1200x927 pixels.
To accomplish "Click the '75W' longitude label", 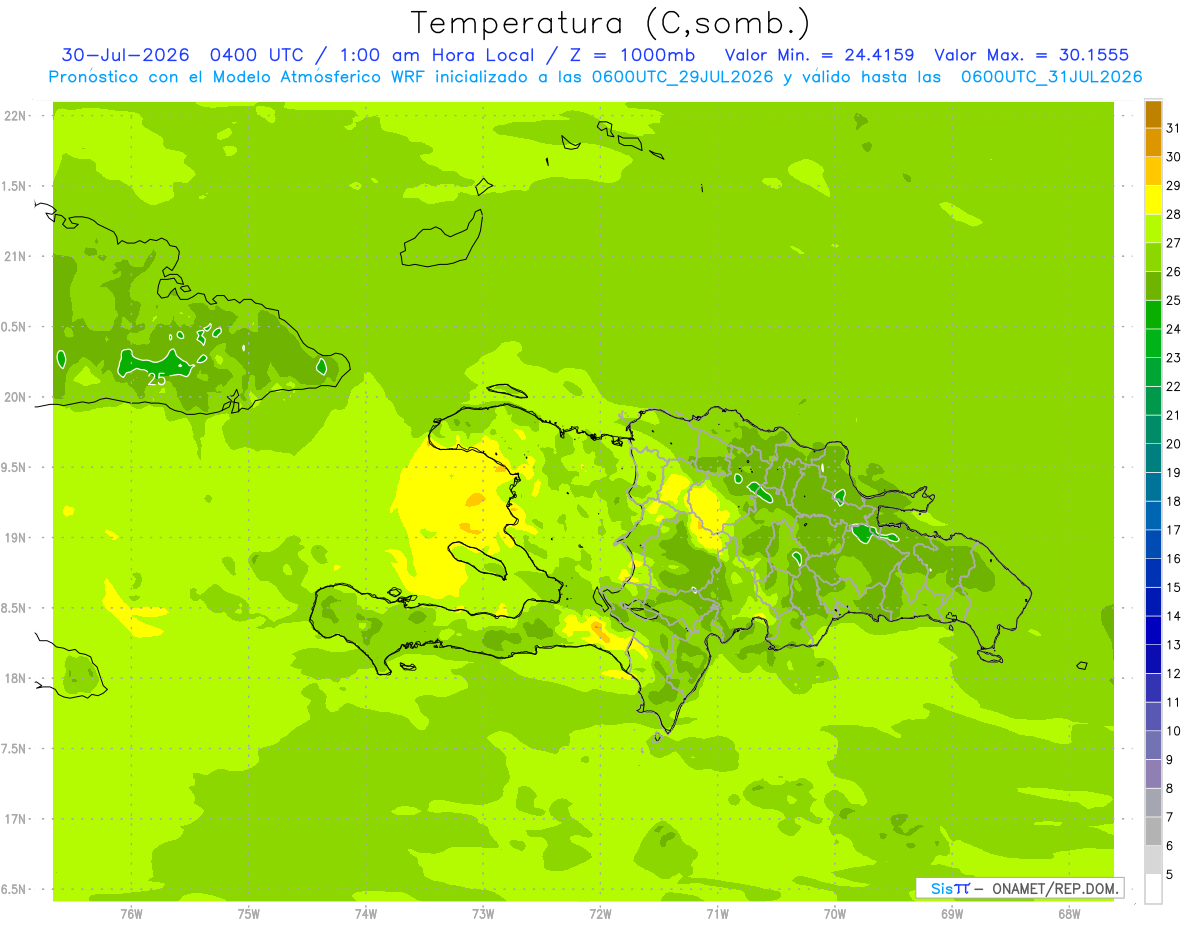I will tap(249, 913).
